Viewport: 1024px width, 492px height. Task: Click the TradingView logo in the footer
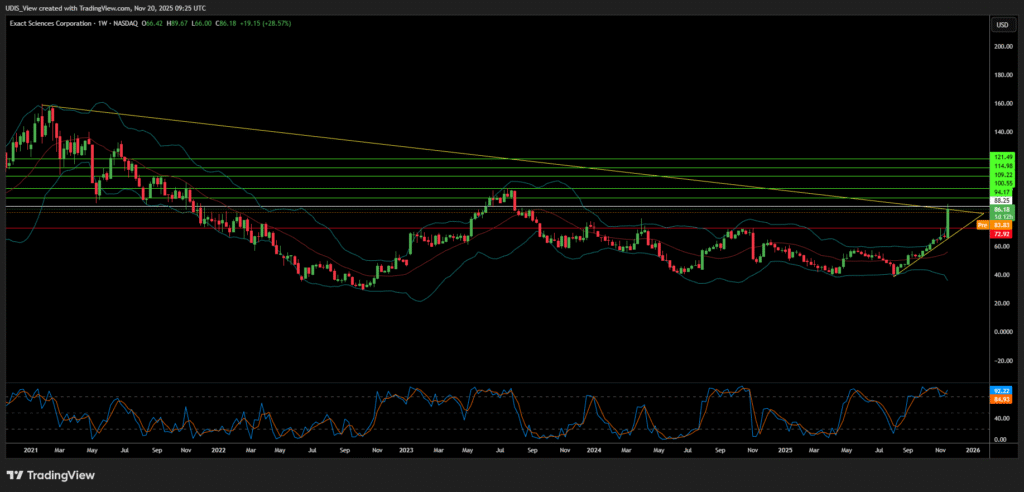point(47,474)
